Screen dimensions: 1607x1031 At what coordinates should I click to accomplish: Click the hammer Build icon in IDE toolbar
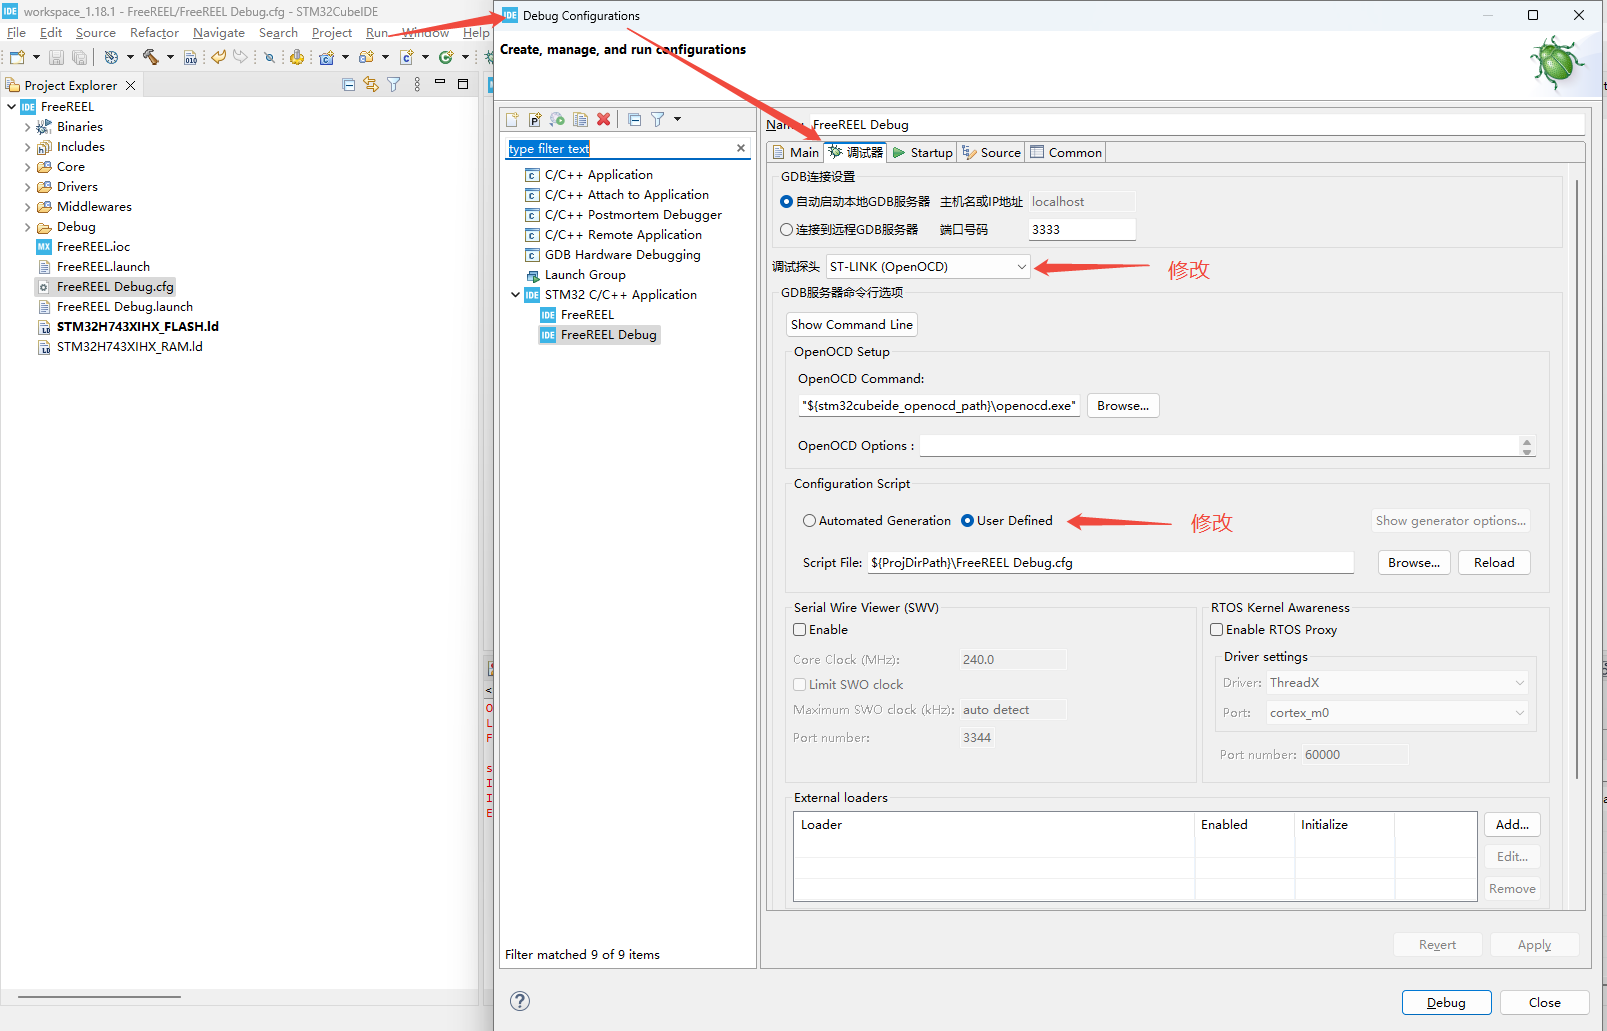151,57
